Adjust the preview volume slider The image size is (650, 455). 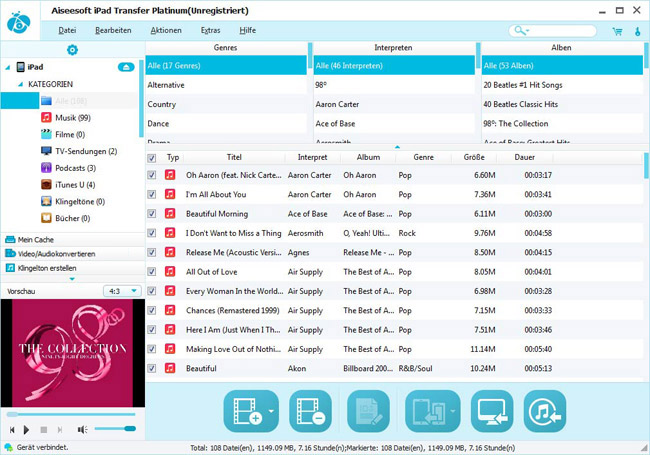[x=115, y=429]
